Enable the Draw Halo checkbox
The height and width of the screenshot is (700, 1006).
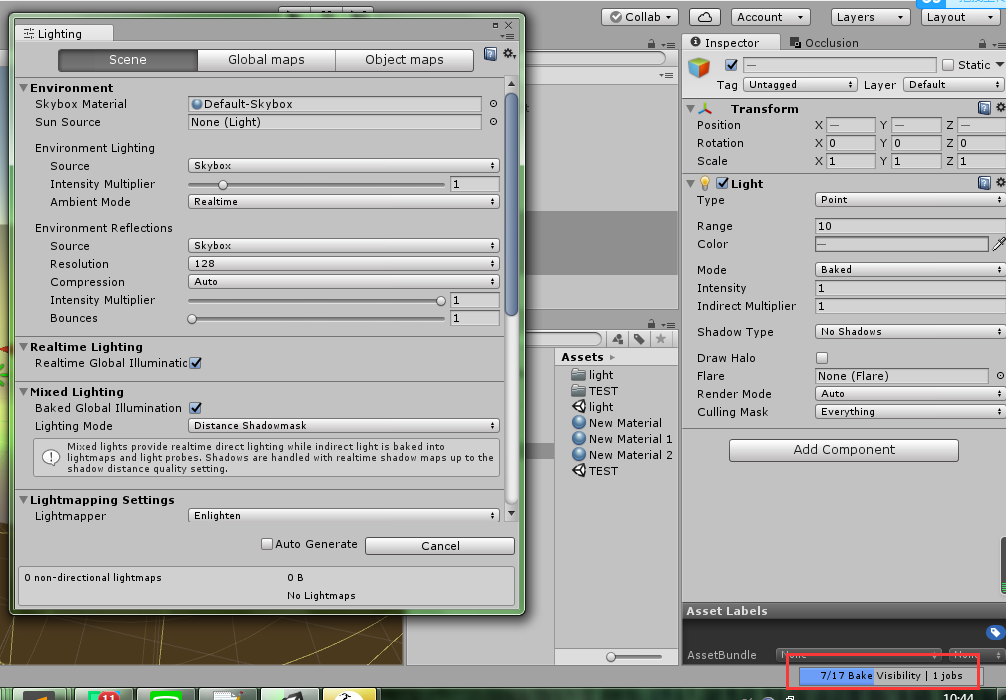tap(822, 358)
